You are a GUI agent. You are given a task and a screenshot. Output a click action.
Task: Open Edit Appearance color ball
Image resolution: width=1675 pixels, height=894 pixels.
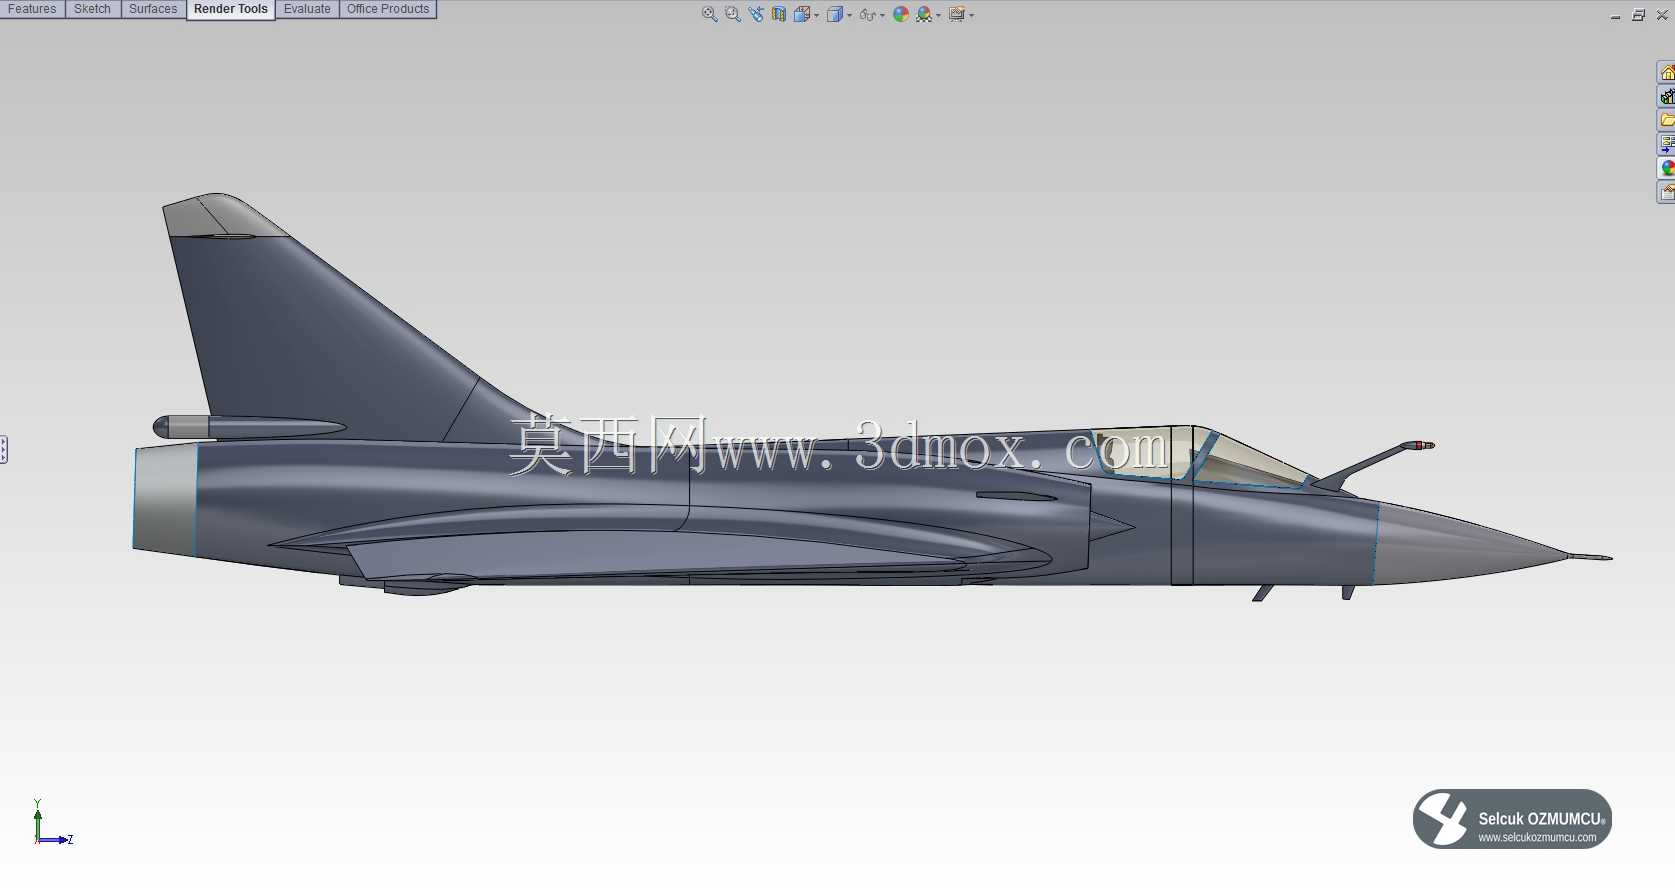coord(901,14)
